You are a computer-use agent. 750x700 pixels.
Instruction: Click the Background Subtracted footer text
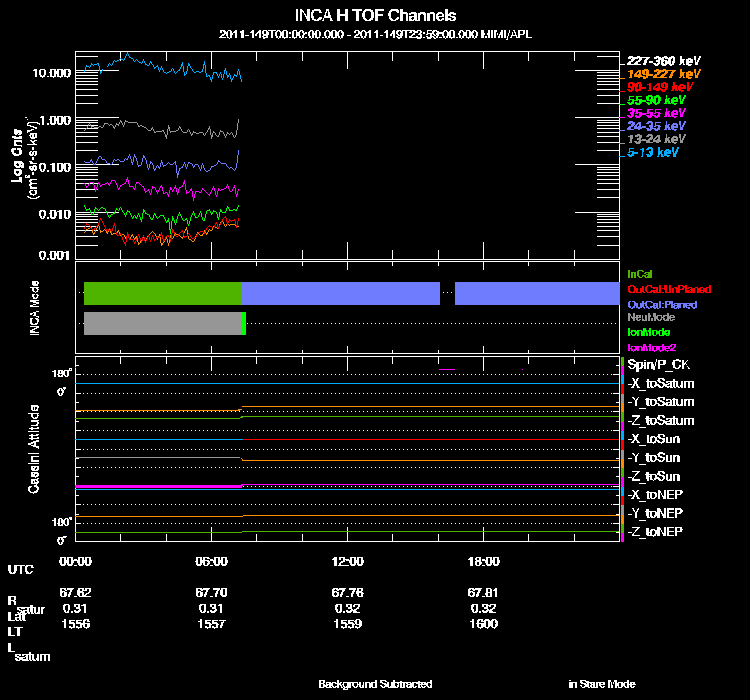pos(375,684)
